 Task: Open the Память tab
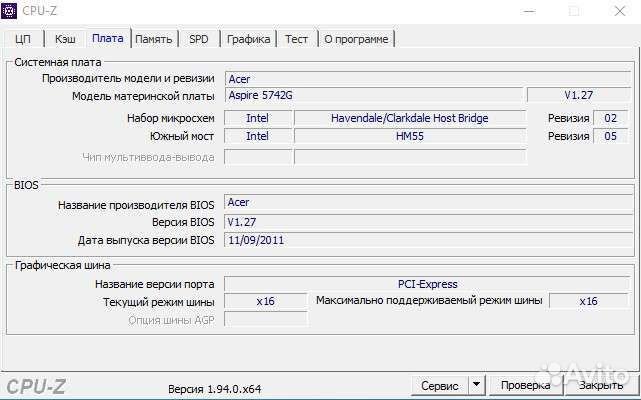(154, 39)
